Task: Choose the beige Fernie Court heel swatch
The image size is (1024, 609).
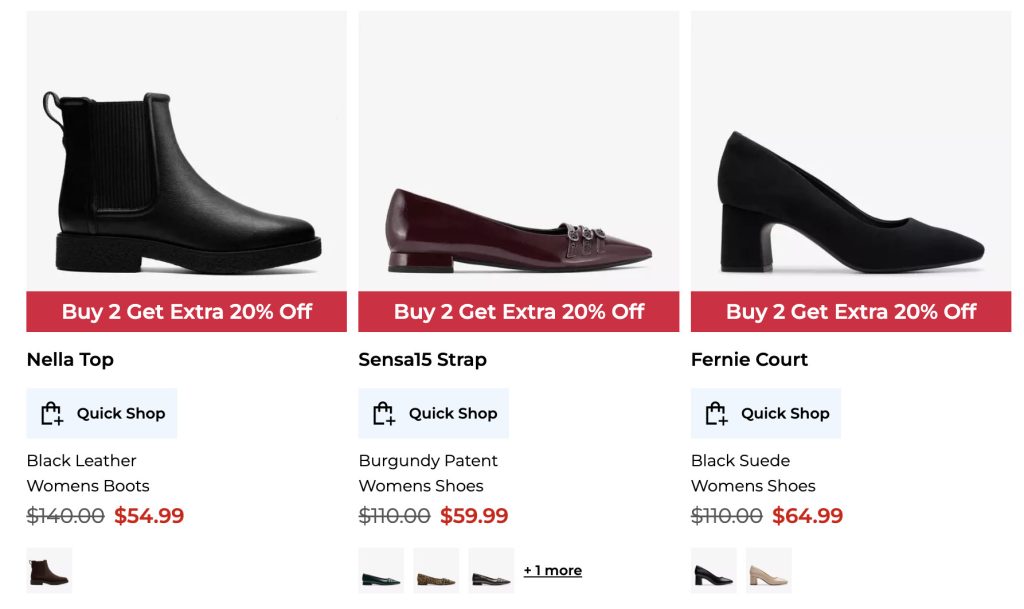Action: coord(768,571)
